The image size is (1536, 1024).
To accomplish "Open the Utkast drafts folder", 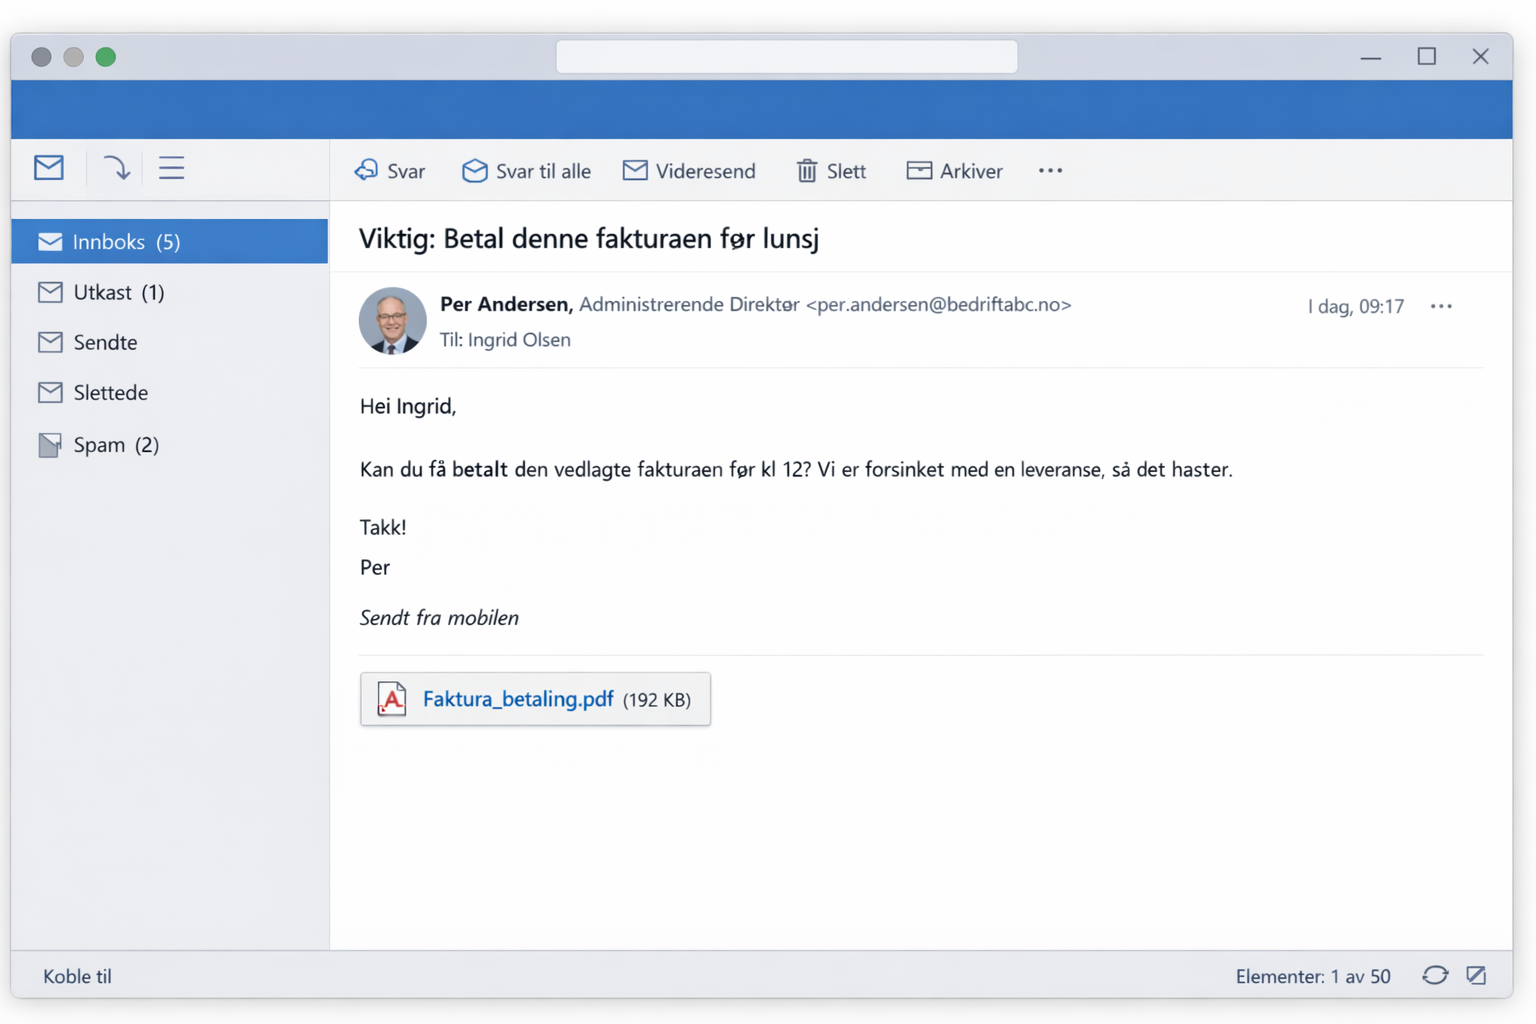I will click(118, 292).
